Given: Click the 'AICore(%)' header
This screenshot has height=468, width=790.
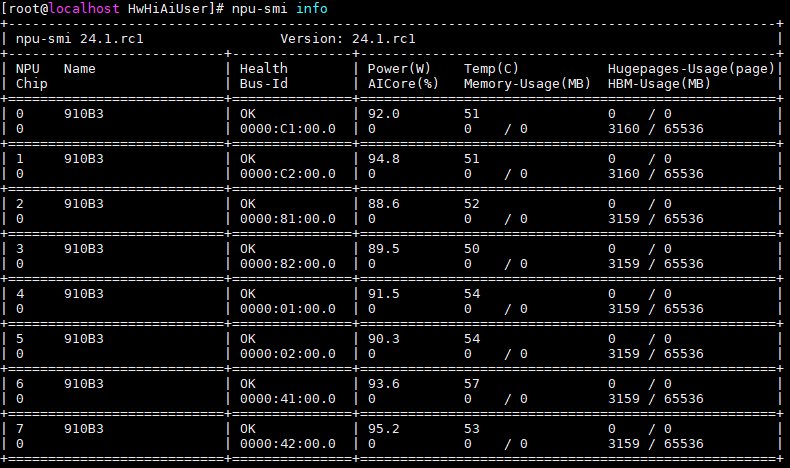Looking at the screenshot, I should [403, 84].
